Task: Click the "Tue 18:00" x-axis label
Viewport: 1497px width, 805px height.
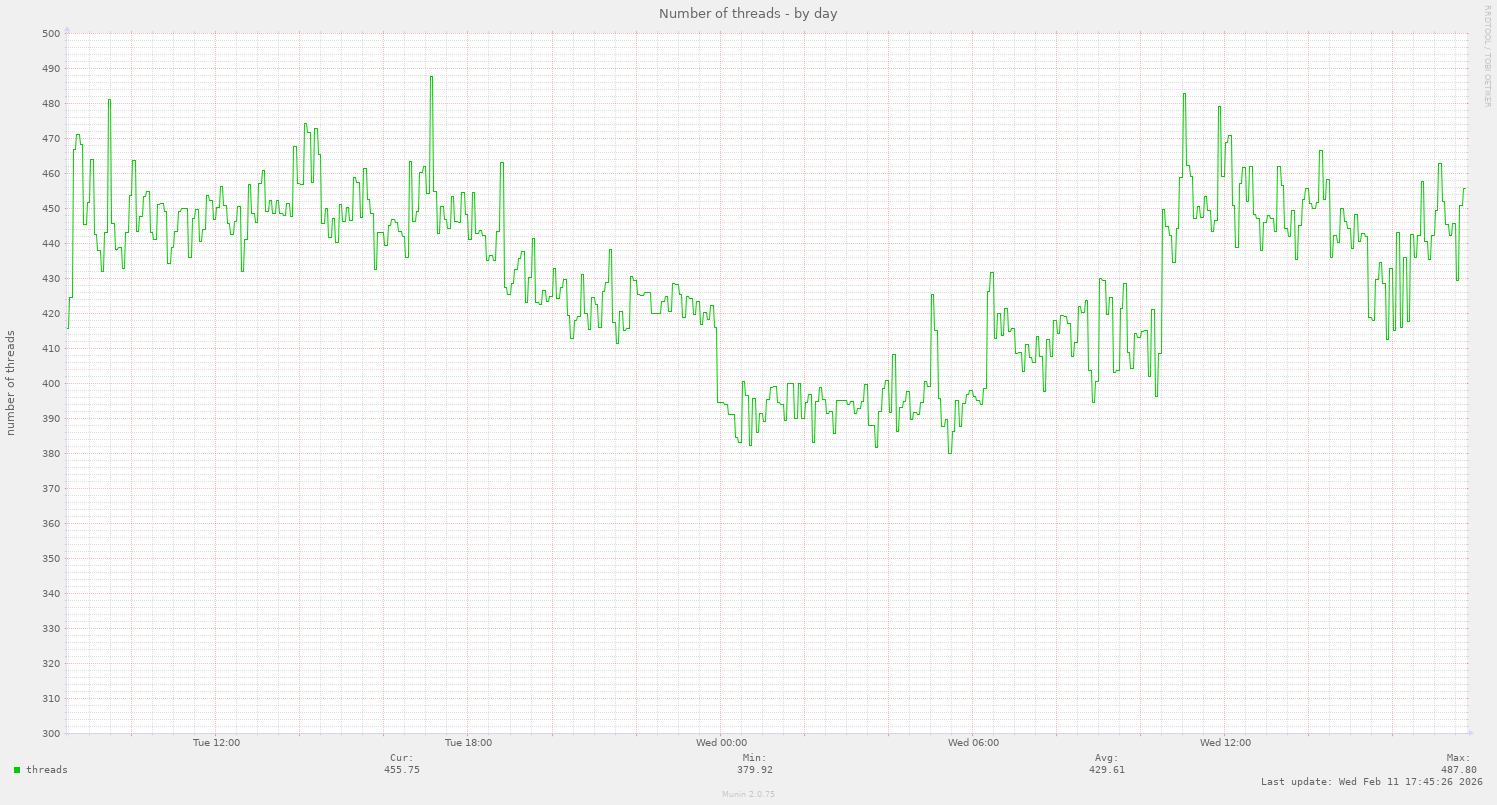Action: coord(468,743)
